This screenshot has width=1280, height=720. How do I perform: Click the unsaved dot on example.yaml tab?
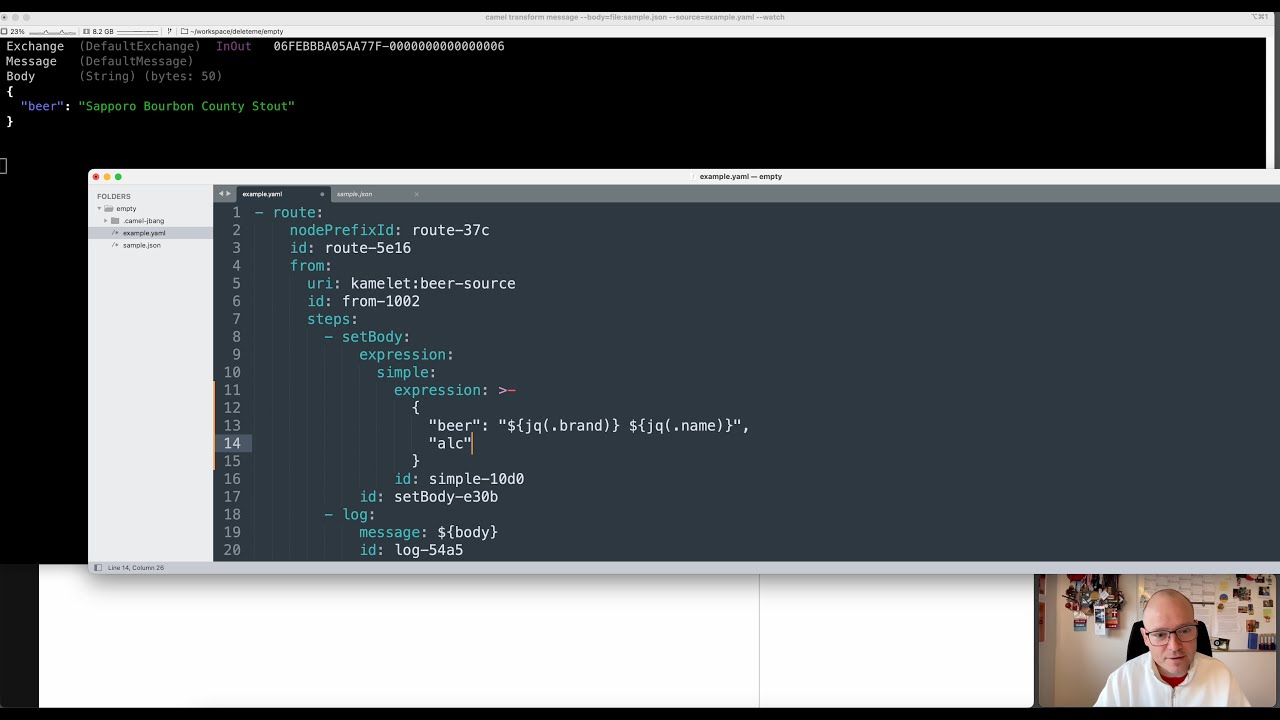point(322,194)
